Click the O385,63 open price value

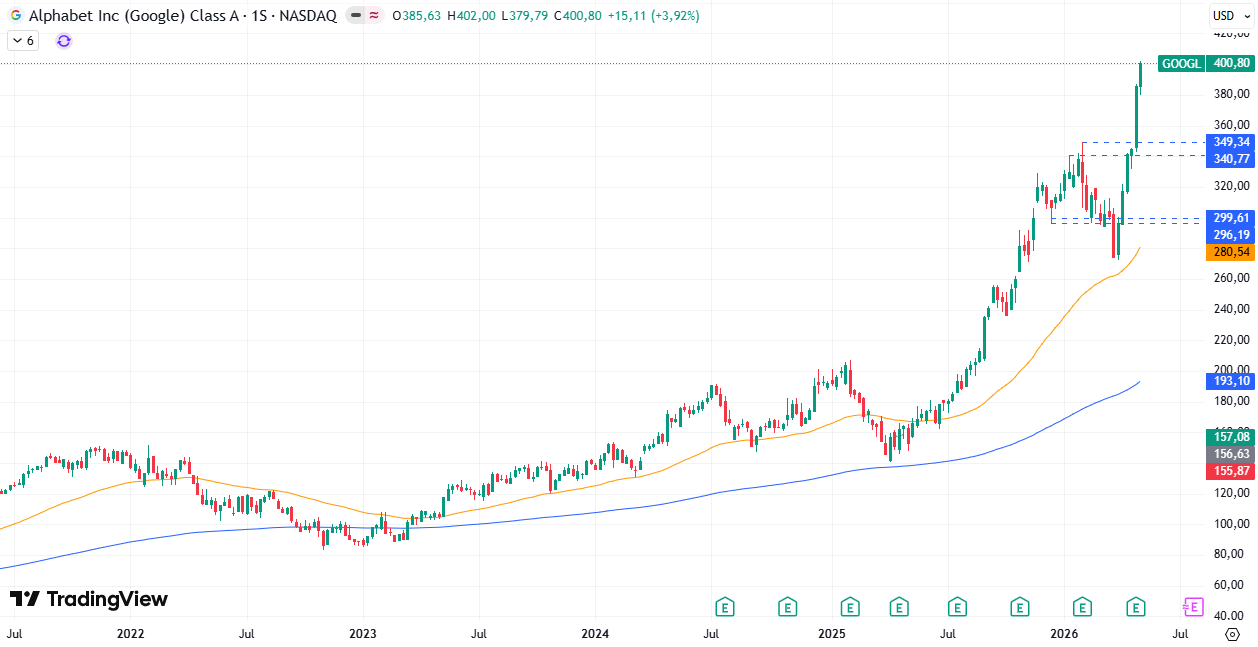(x=417, y=16)
